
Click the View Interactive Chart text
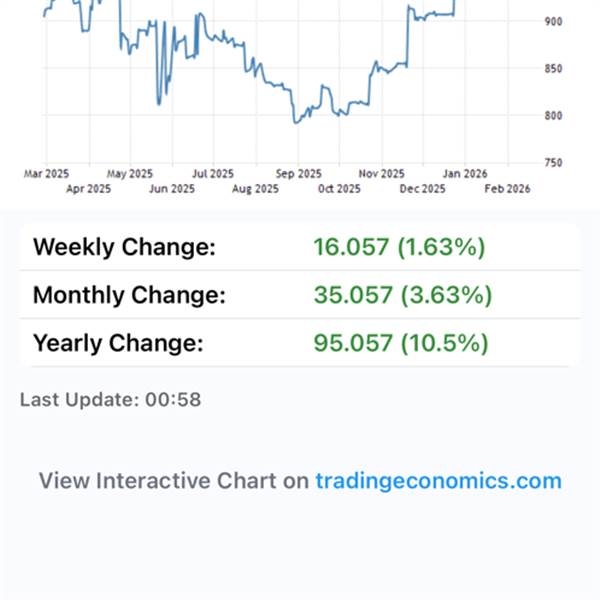coord(173,480)
